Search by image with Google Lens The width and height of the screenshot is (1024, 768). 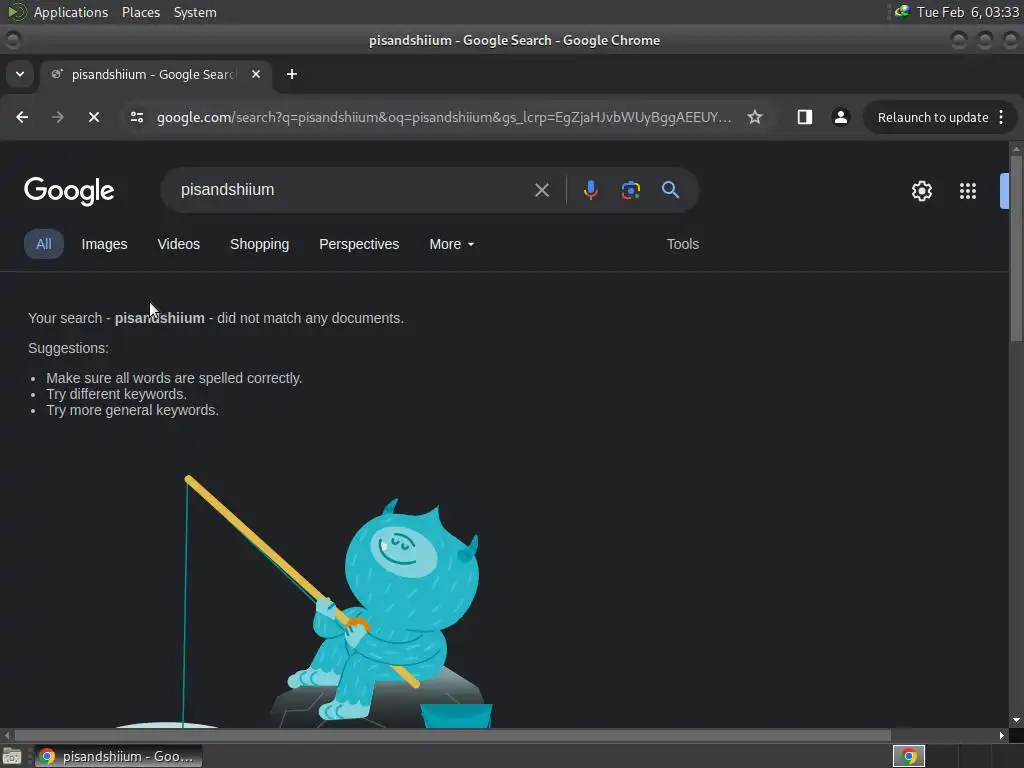click(x=630, y=190)
